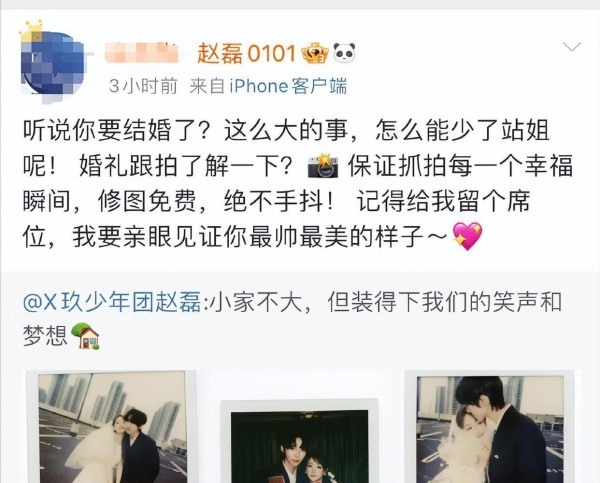Open the pixelated user avatar
This screenshot has height=483, width=600.
coord(53,63)
